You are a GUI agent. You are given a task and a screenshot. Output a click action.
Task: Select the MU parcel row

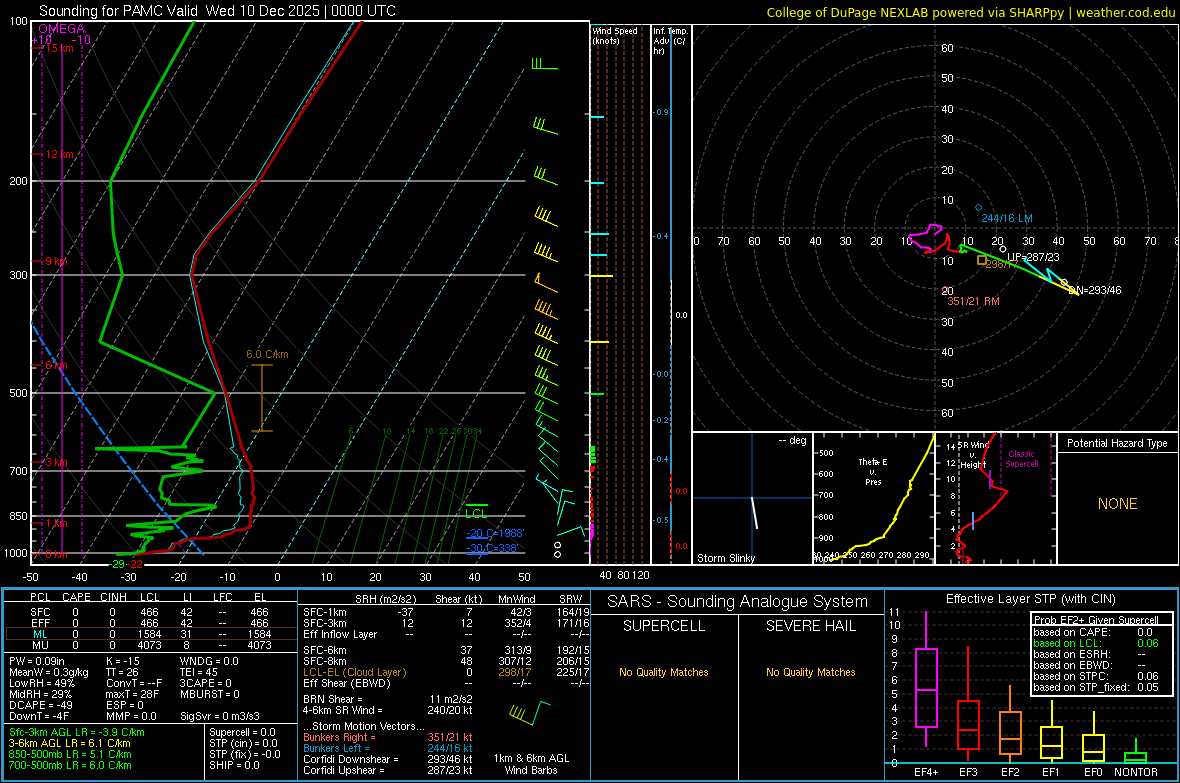pyautogui.click(x=151, y=645)
